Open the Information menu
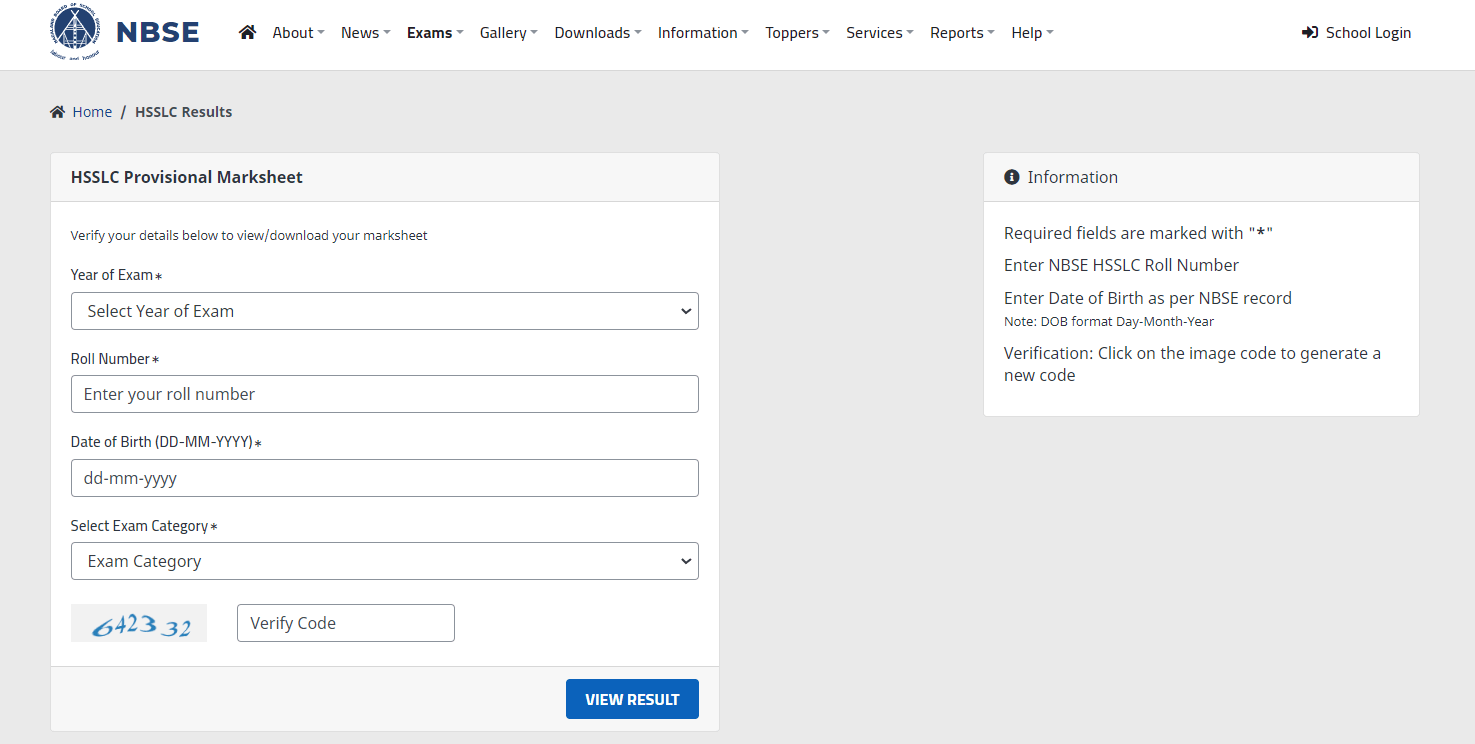This screenshot has width=1475, height=744. pyautogui.click(x=703, y=33)
